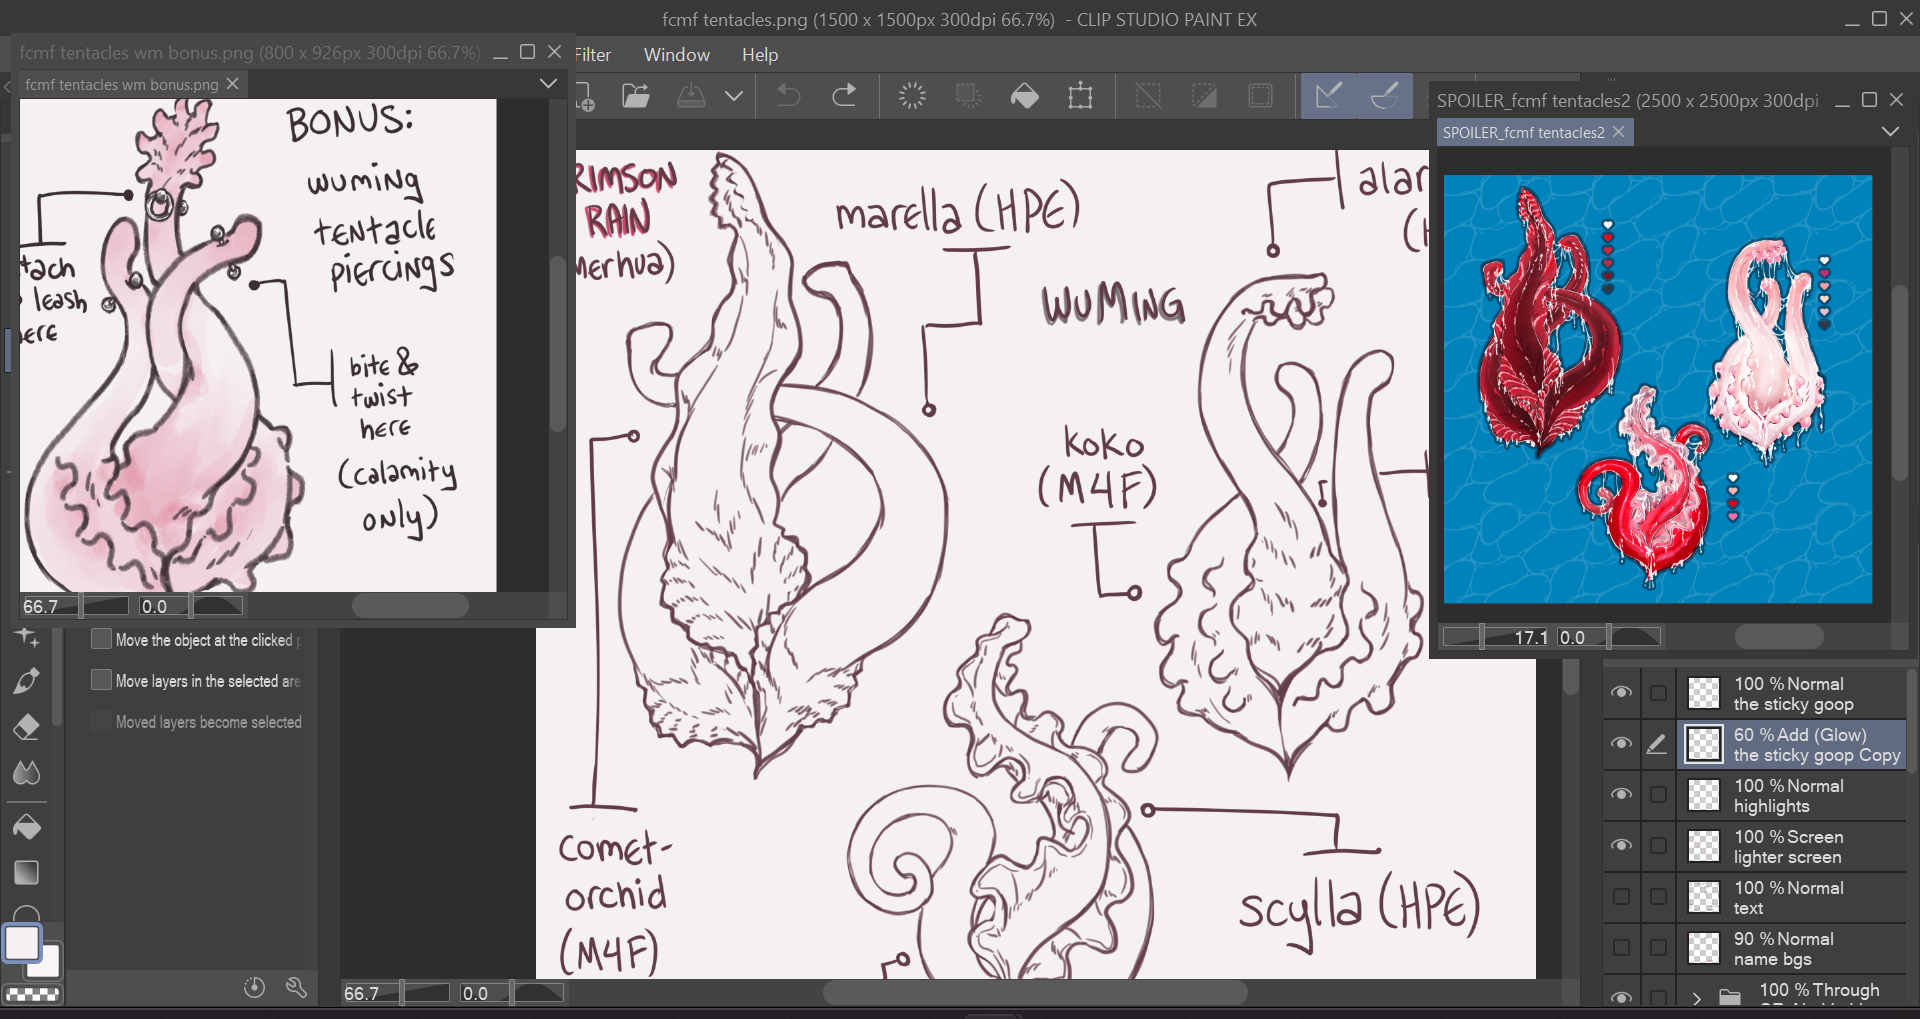Open the dropdown arrow next to Save
The image size is (1920, 1019).
734,96
